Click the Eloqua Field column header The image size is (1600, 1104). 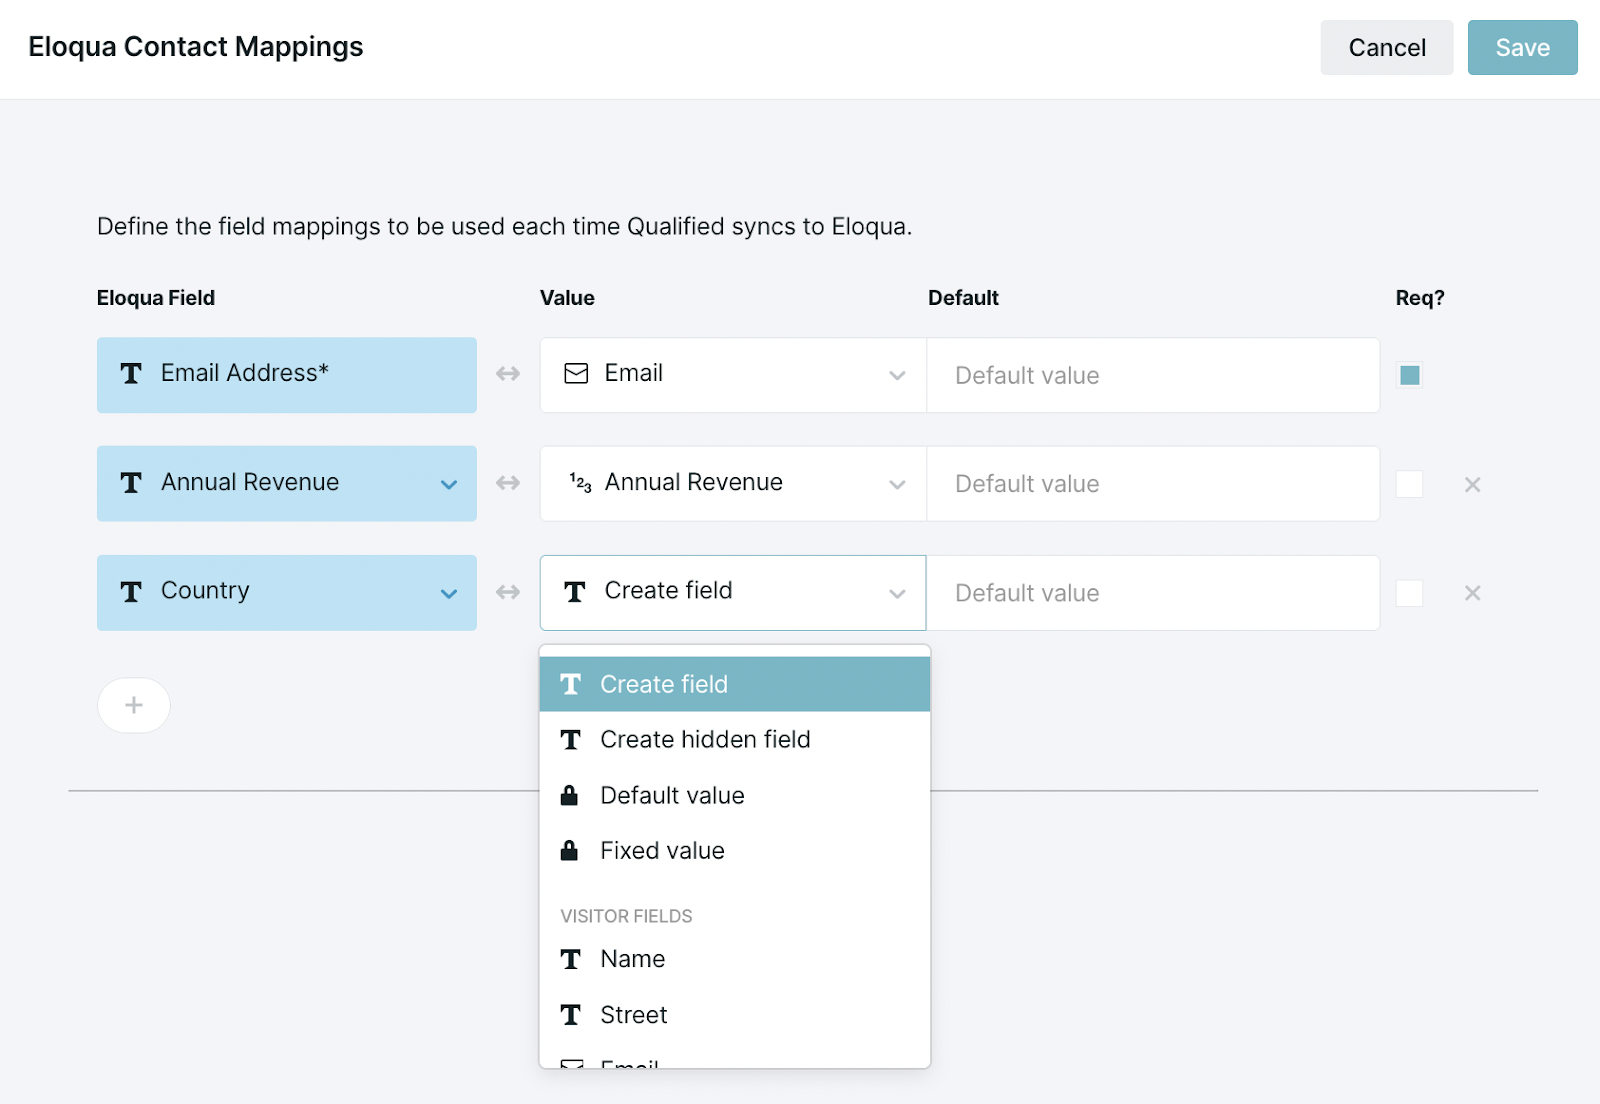pos(156,298)
